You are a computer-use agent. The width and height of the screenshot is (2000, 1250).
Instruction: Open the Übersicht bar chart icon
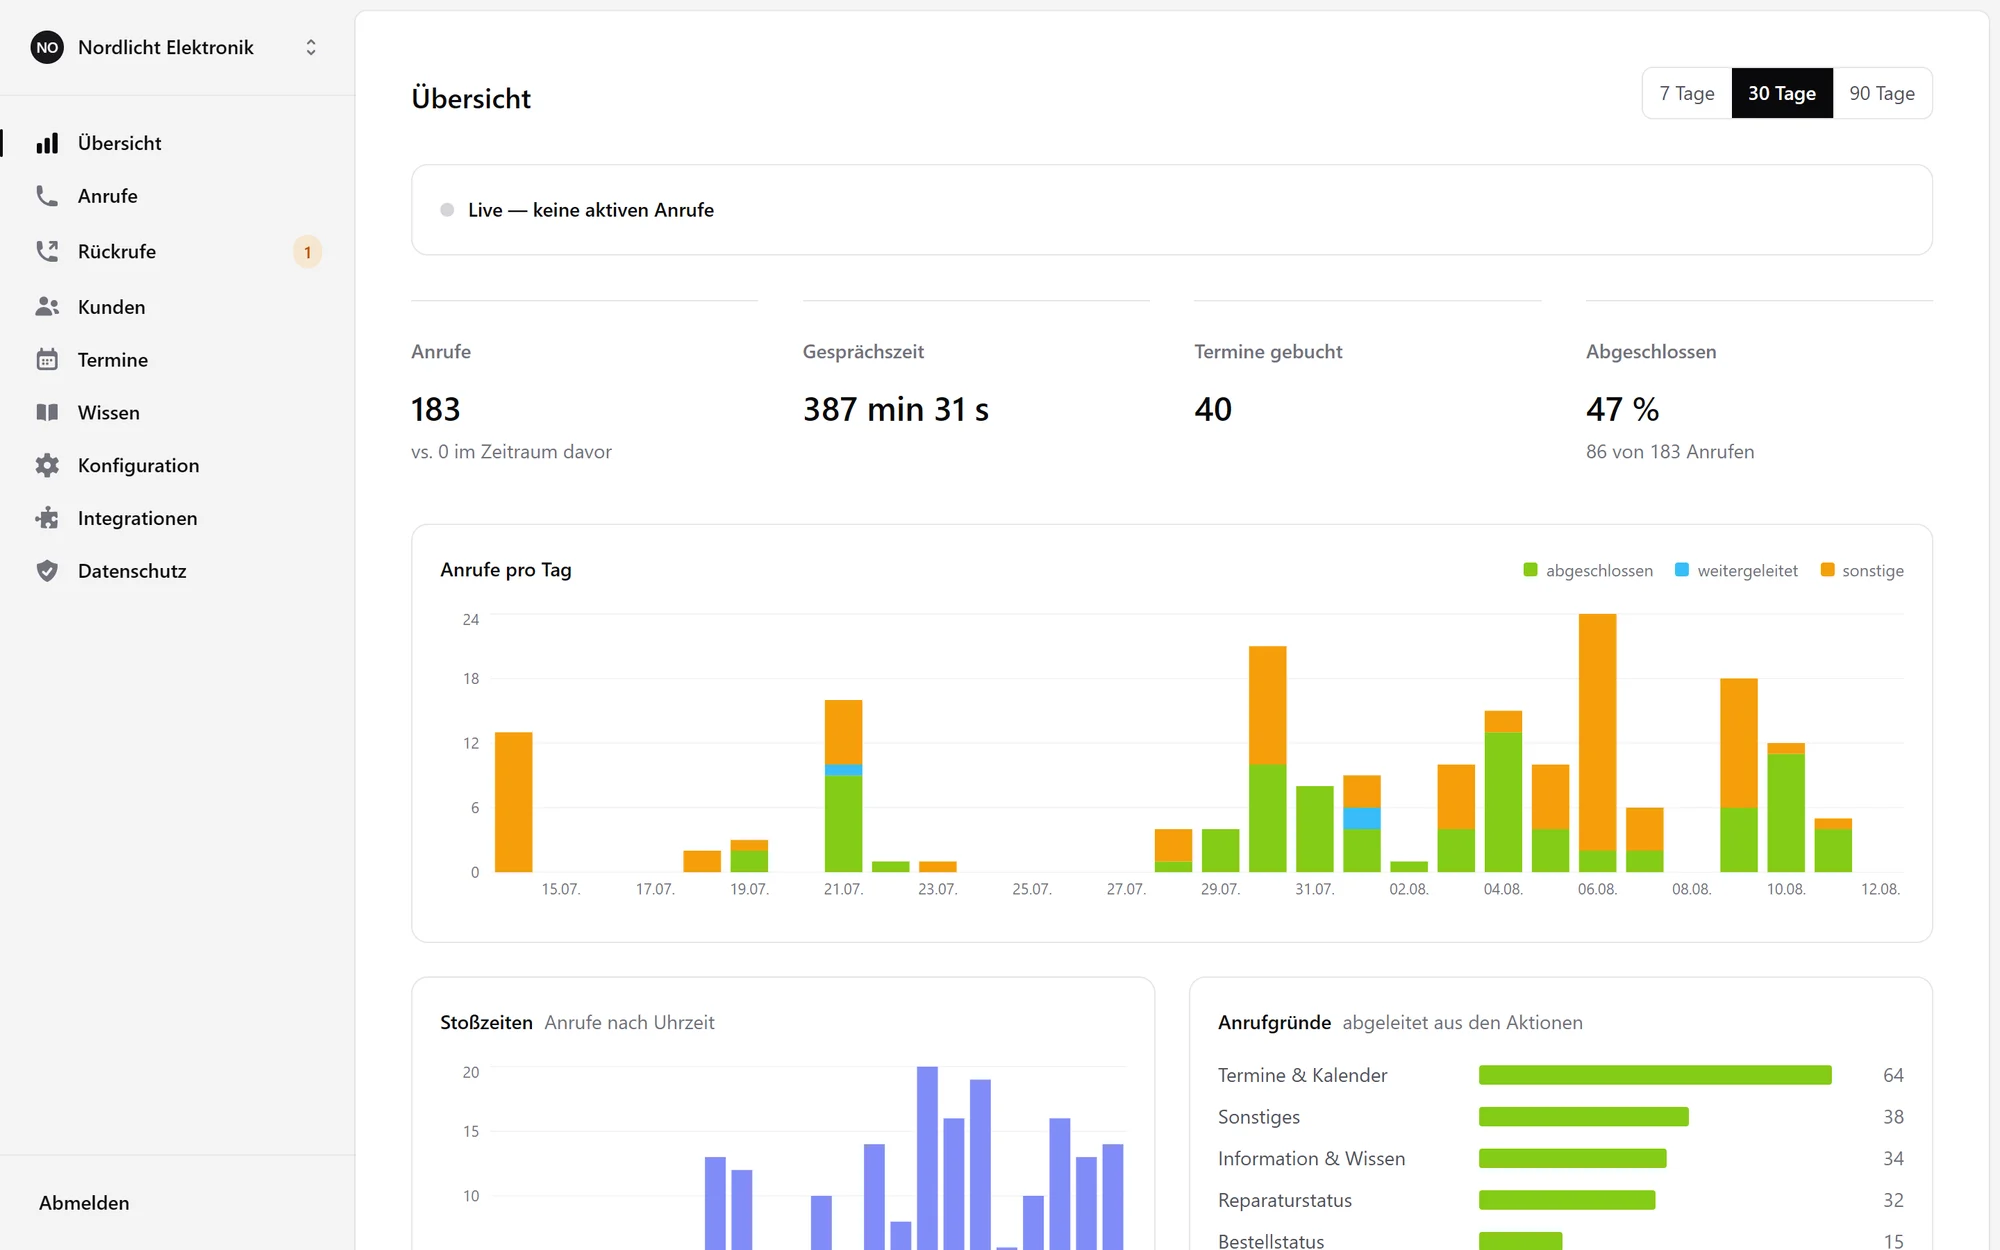pyautogui.click(x=47, y=143)
